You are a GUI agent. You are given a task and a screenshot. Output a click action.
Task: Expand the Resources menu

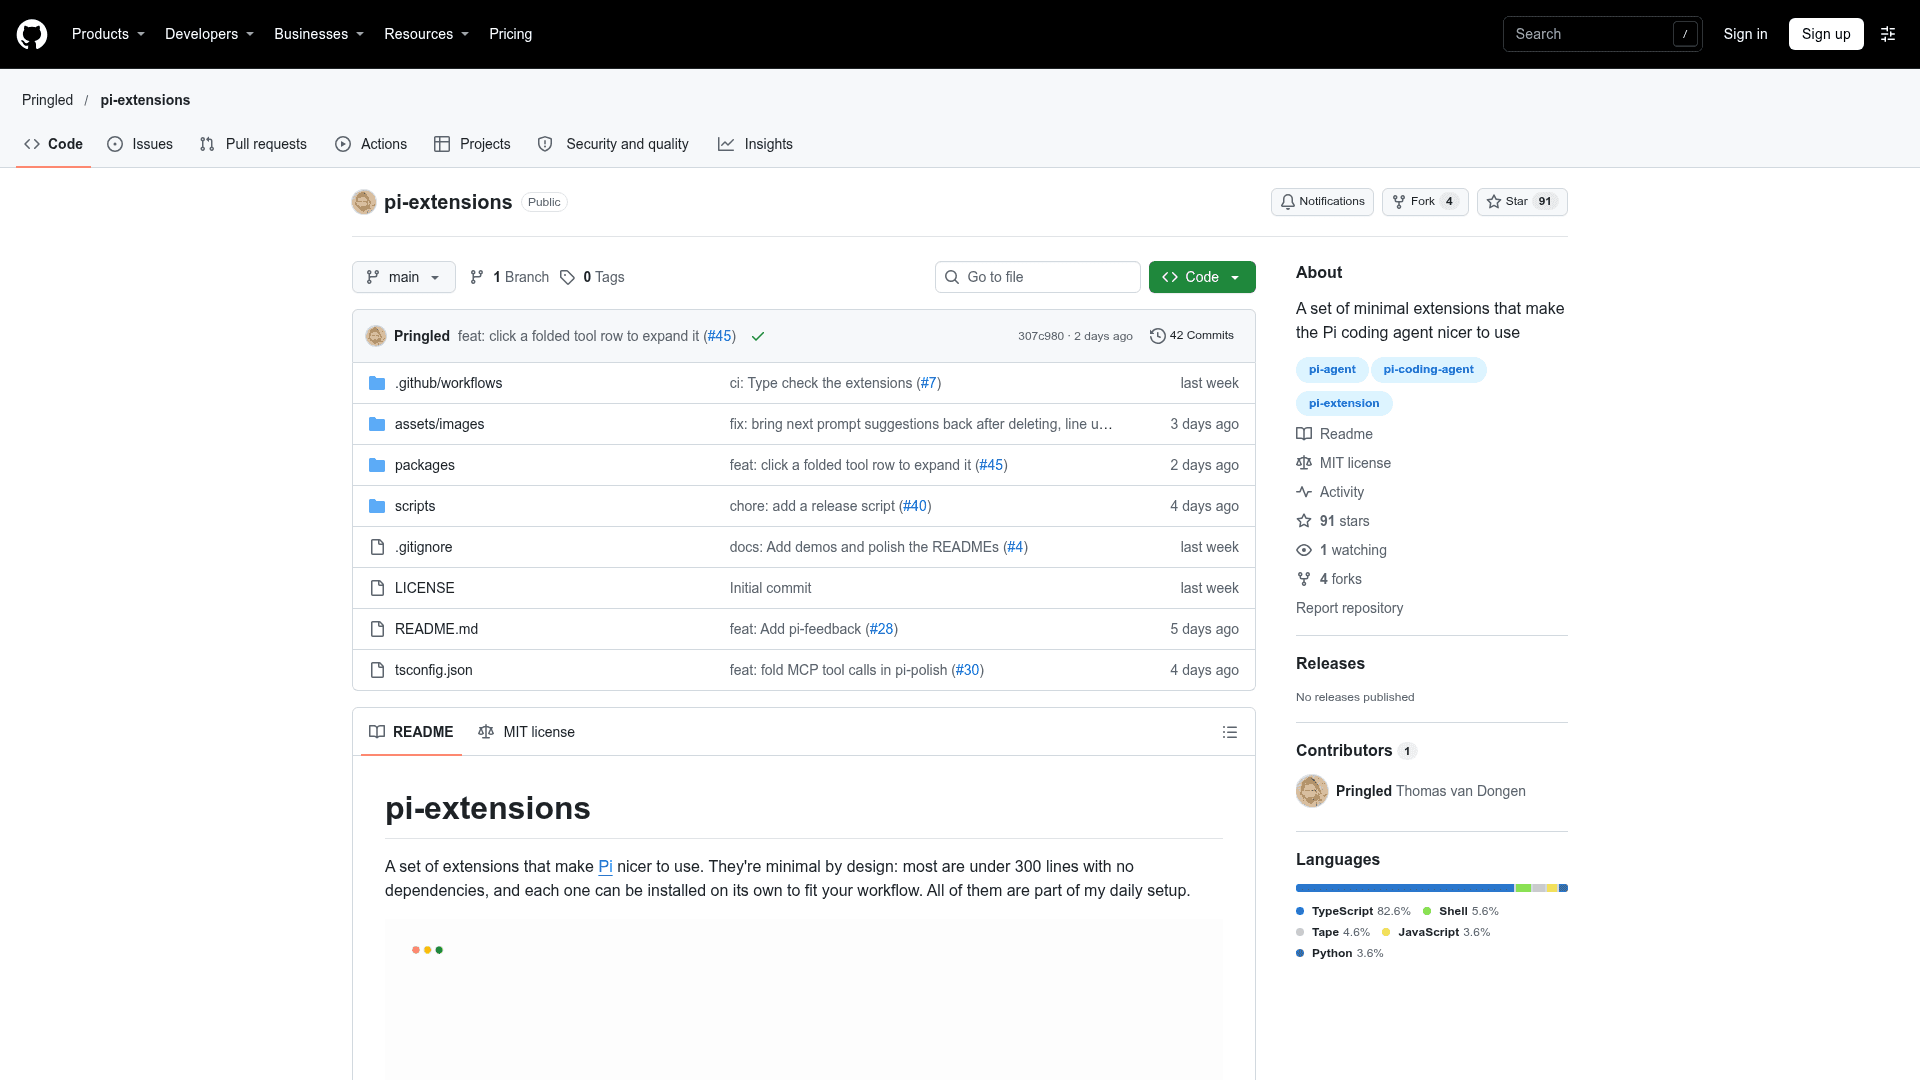tap(426, 34)
